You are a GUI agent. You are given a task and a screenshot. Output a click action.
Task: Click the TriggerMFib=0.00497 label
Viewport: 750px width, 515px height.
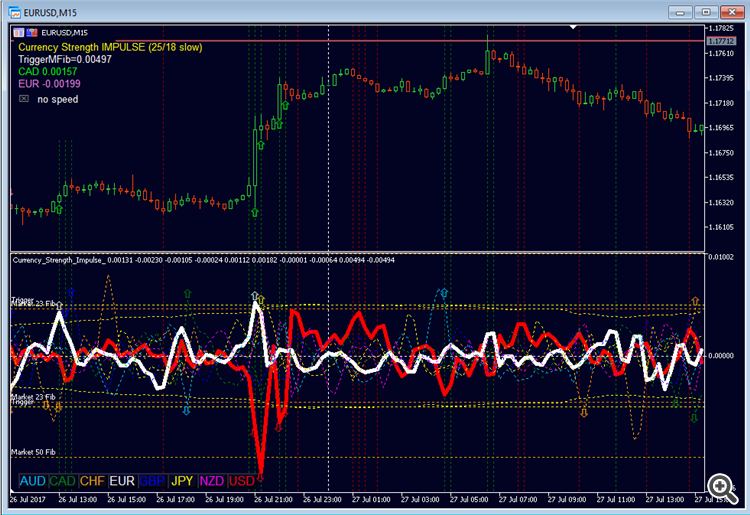pyautogui.click(x=65, y=59)
